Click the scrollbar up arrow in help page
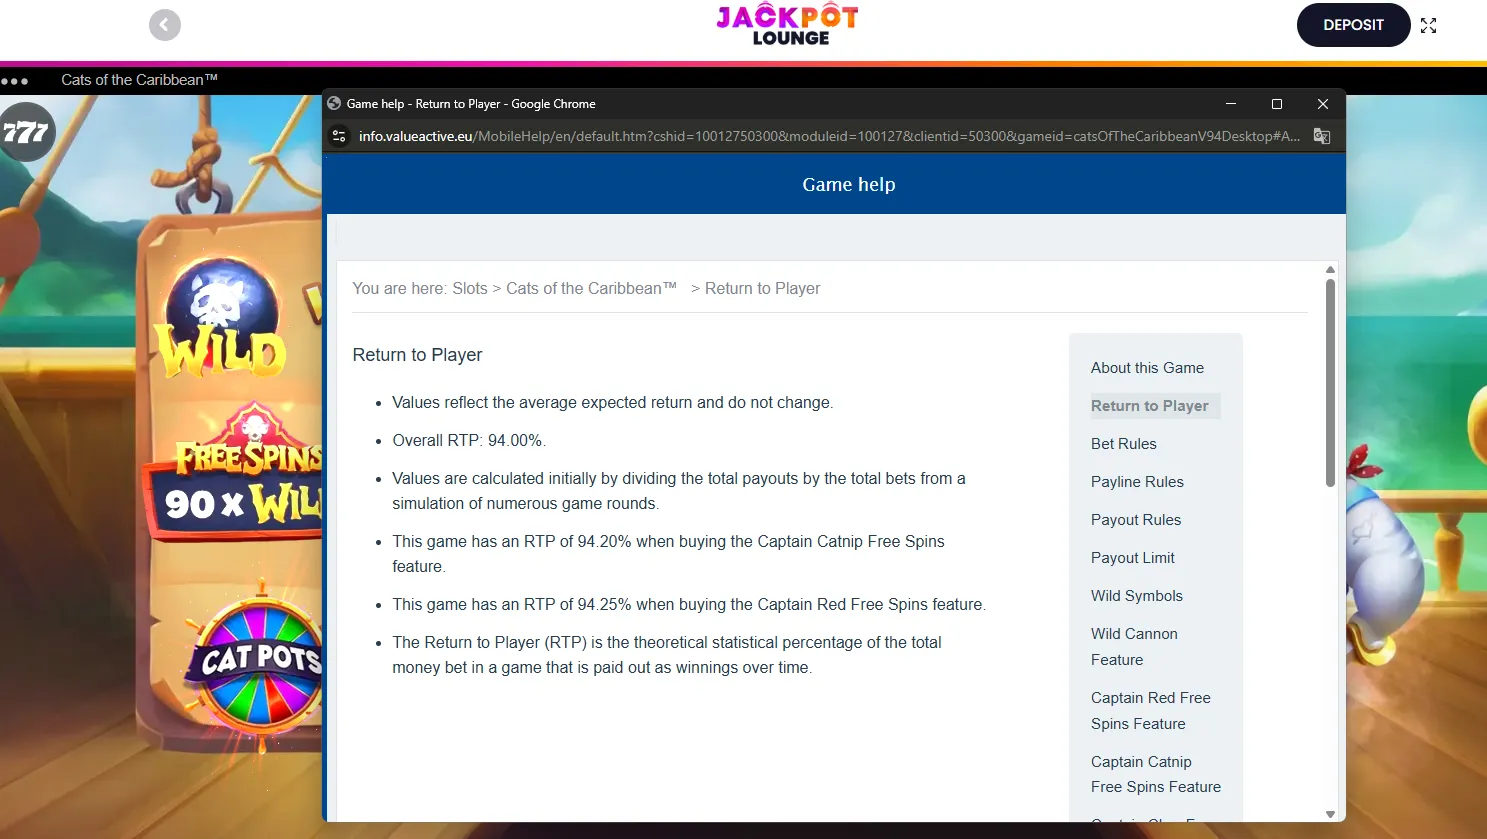The image size is (1487, 839). 1330,270
